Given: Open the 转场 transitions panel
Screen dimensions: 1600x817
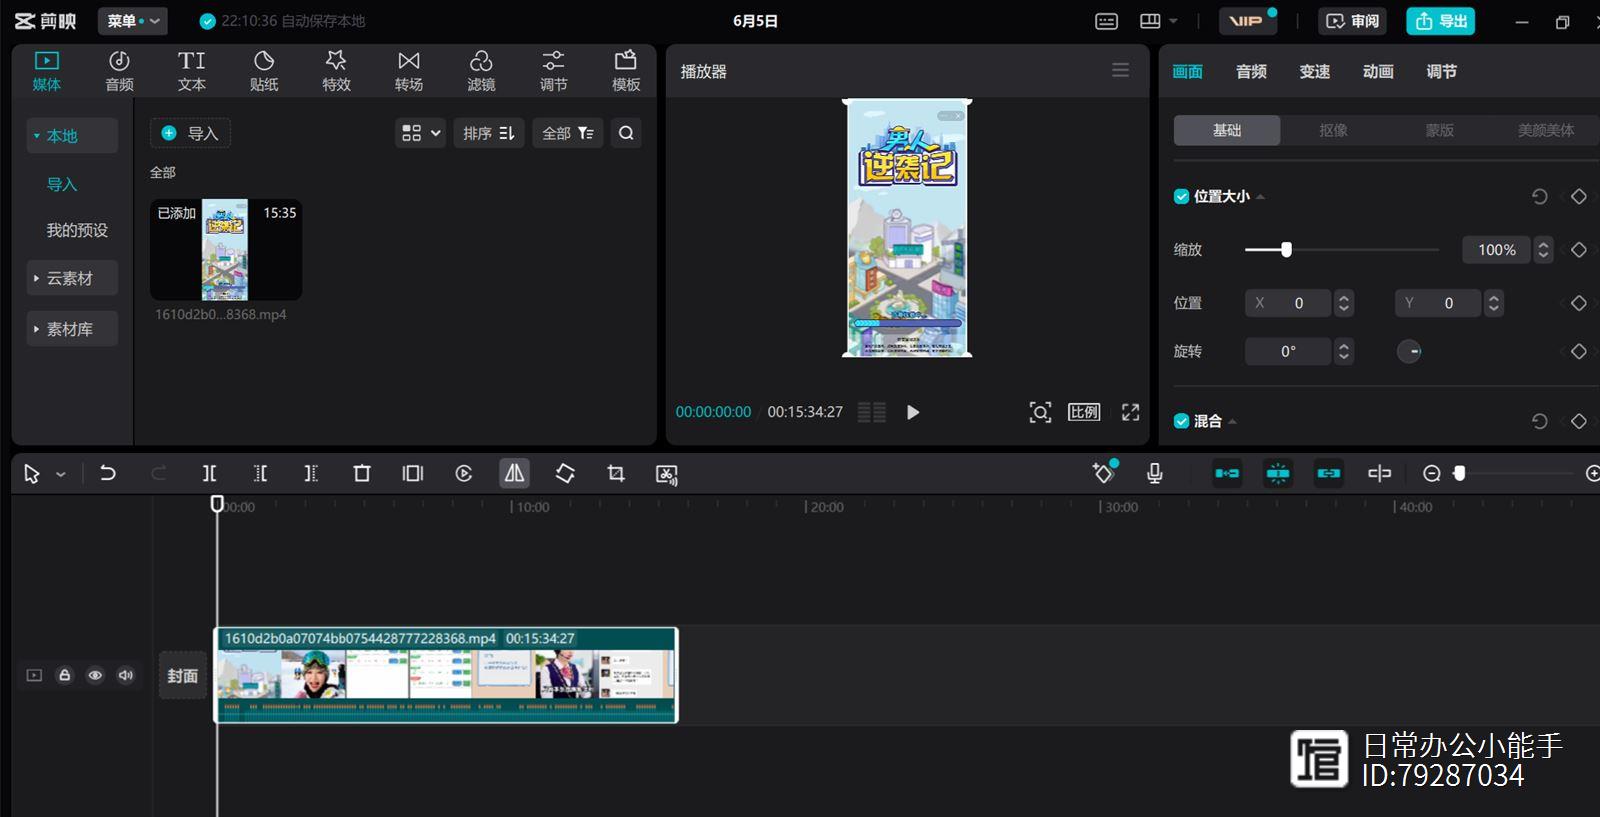Looking at the screenshot, I should point(409,71).
